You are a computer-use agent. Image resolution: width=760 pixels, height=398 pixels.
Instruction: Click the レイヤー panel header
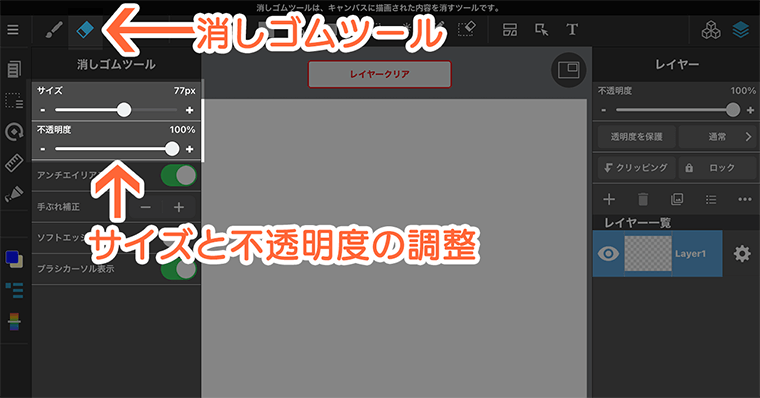(x=677, y=64)
